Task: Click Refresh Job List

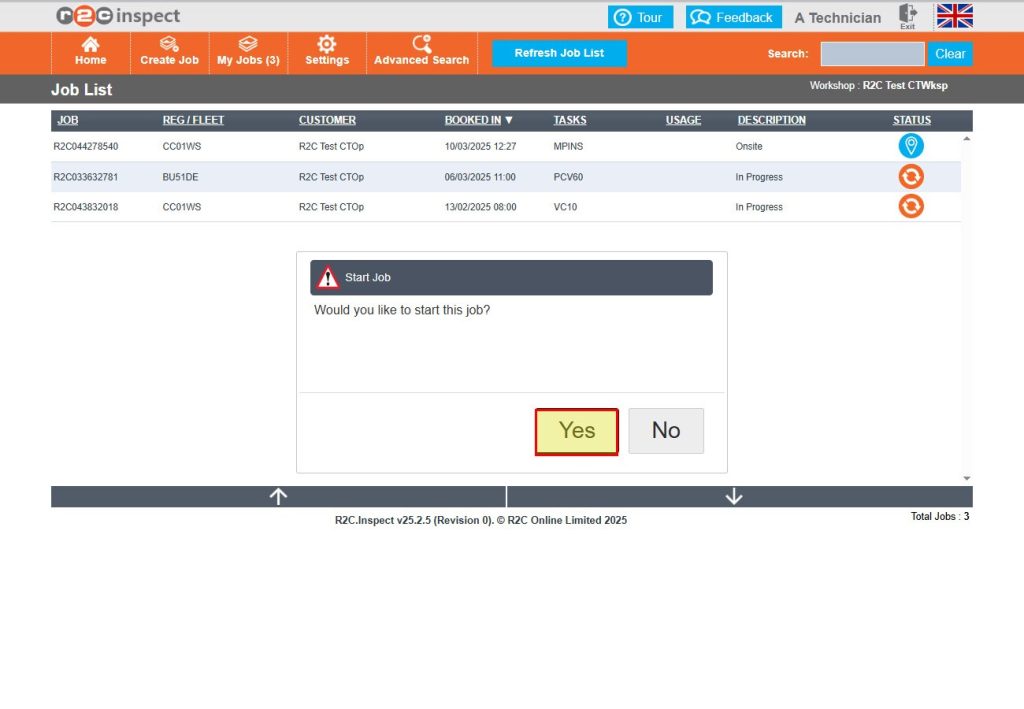Action: 558,53
